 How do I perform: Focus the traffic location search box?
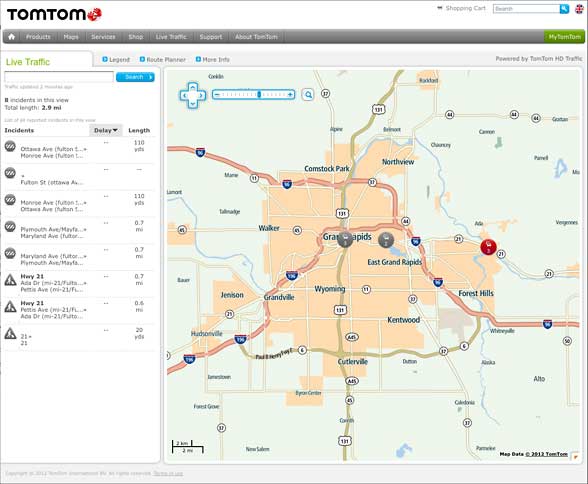pos(59,77)
